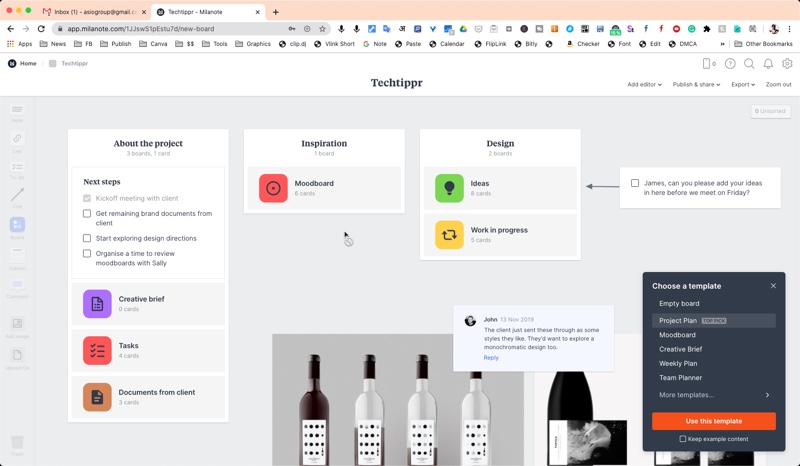Screen dimensions: 800x466
Task: Go to Home breadcrumb
Action: (x=28, y=63)
